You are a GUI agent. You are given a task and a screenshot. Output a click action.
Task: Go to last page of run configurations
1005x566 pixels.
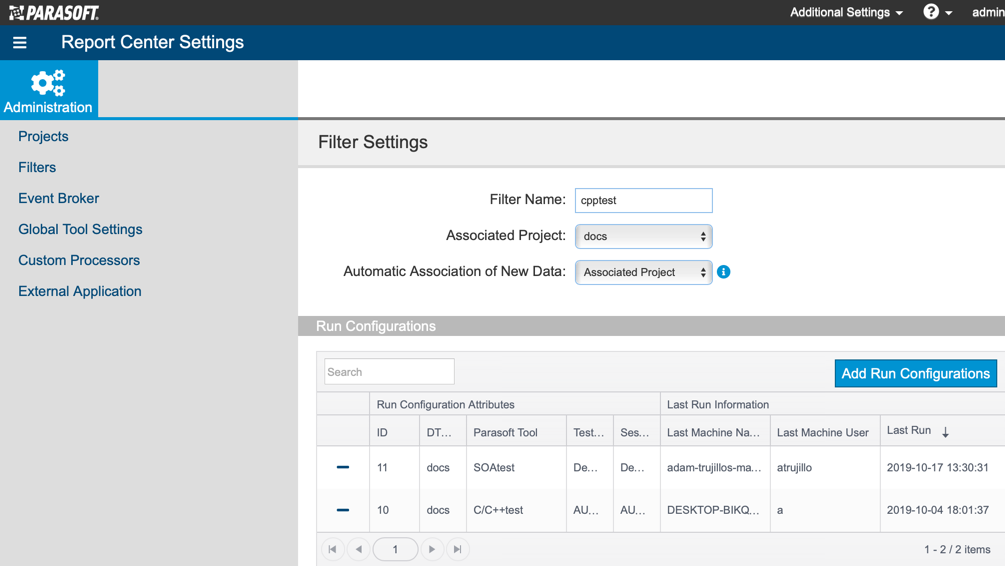pos(458,549)
